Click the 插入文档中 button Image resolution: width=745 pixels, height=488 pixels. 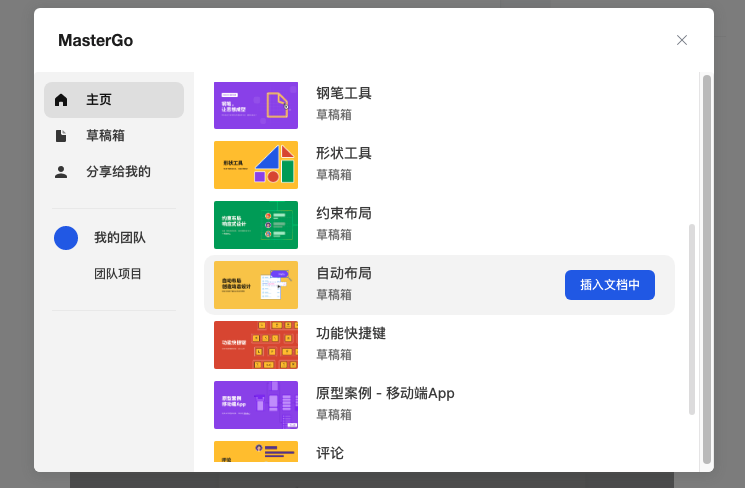(610, 285)
